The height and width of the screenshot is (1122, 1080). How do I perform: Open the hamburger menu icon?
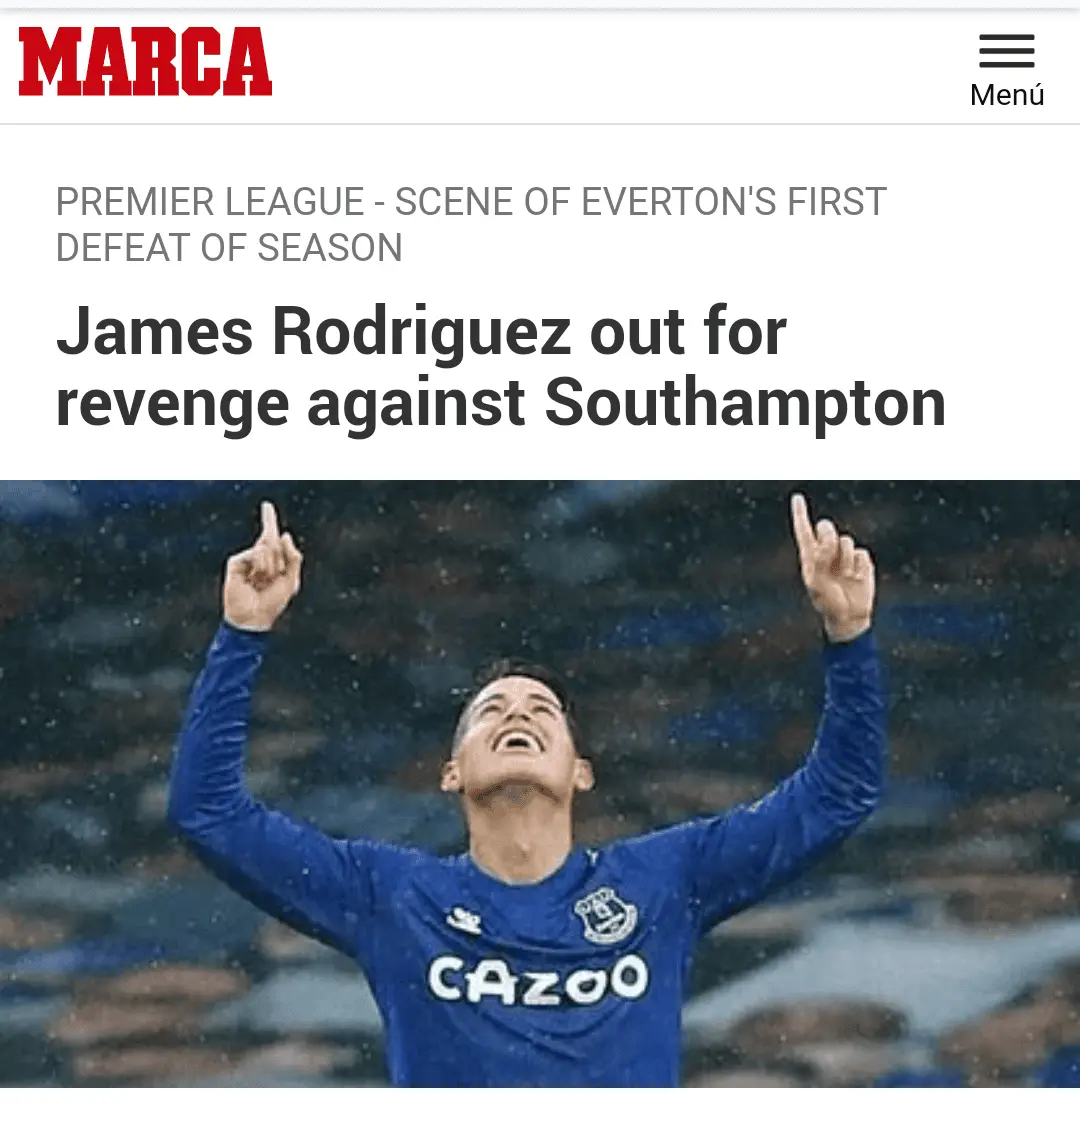click(x=1006, y=51)
